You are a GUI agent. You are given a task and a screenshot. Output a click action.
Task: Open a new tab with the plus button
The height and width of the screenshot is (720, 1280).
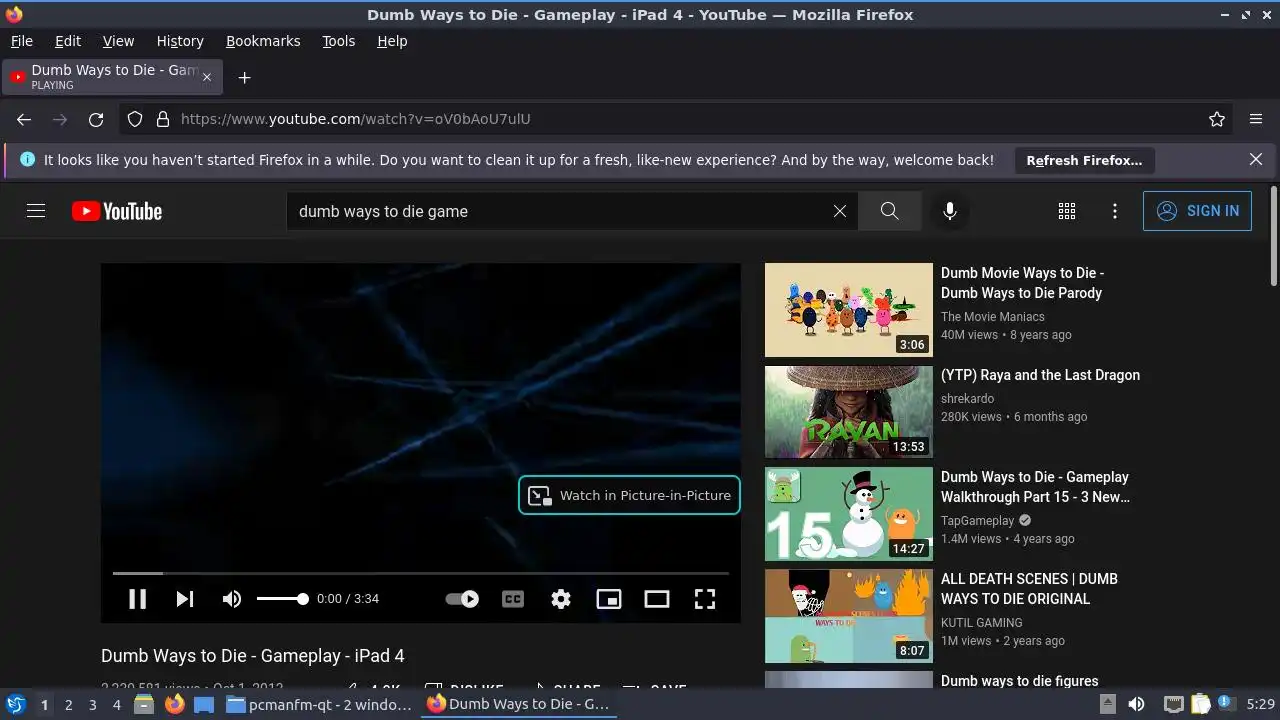[244, 77]
